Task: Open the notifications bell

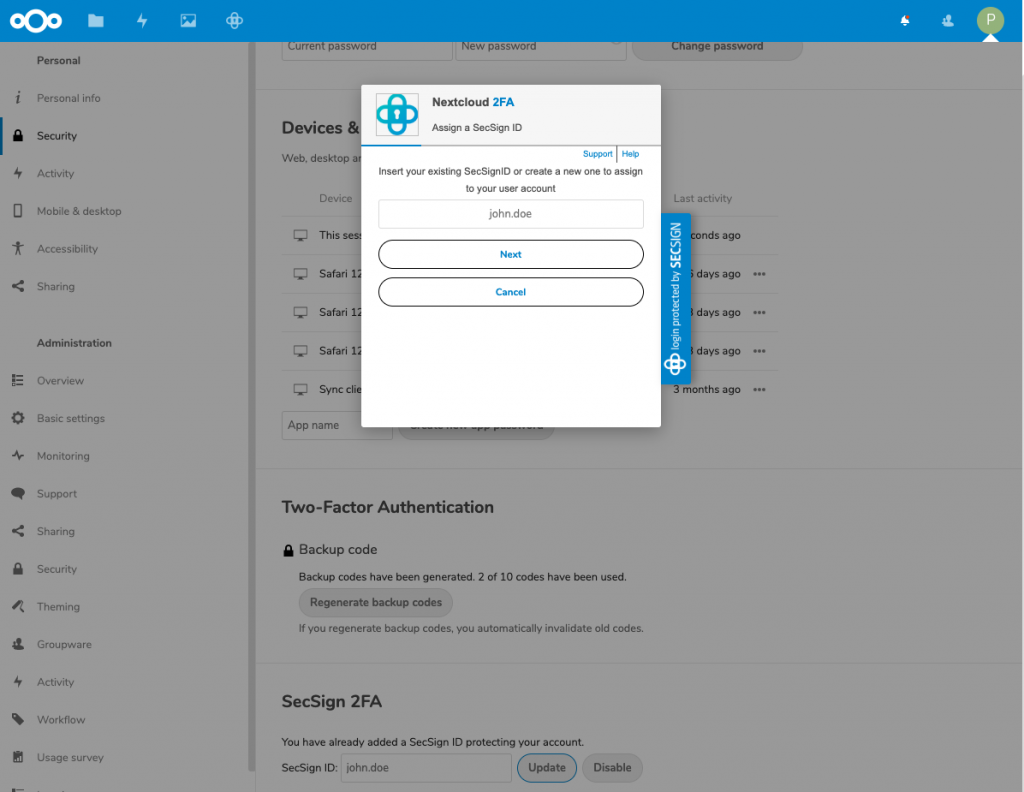Action: click(904, 20)
